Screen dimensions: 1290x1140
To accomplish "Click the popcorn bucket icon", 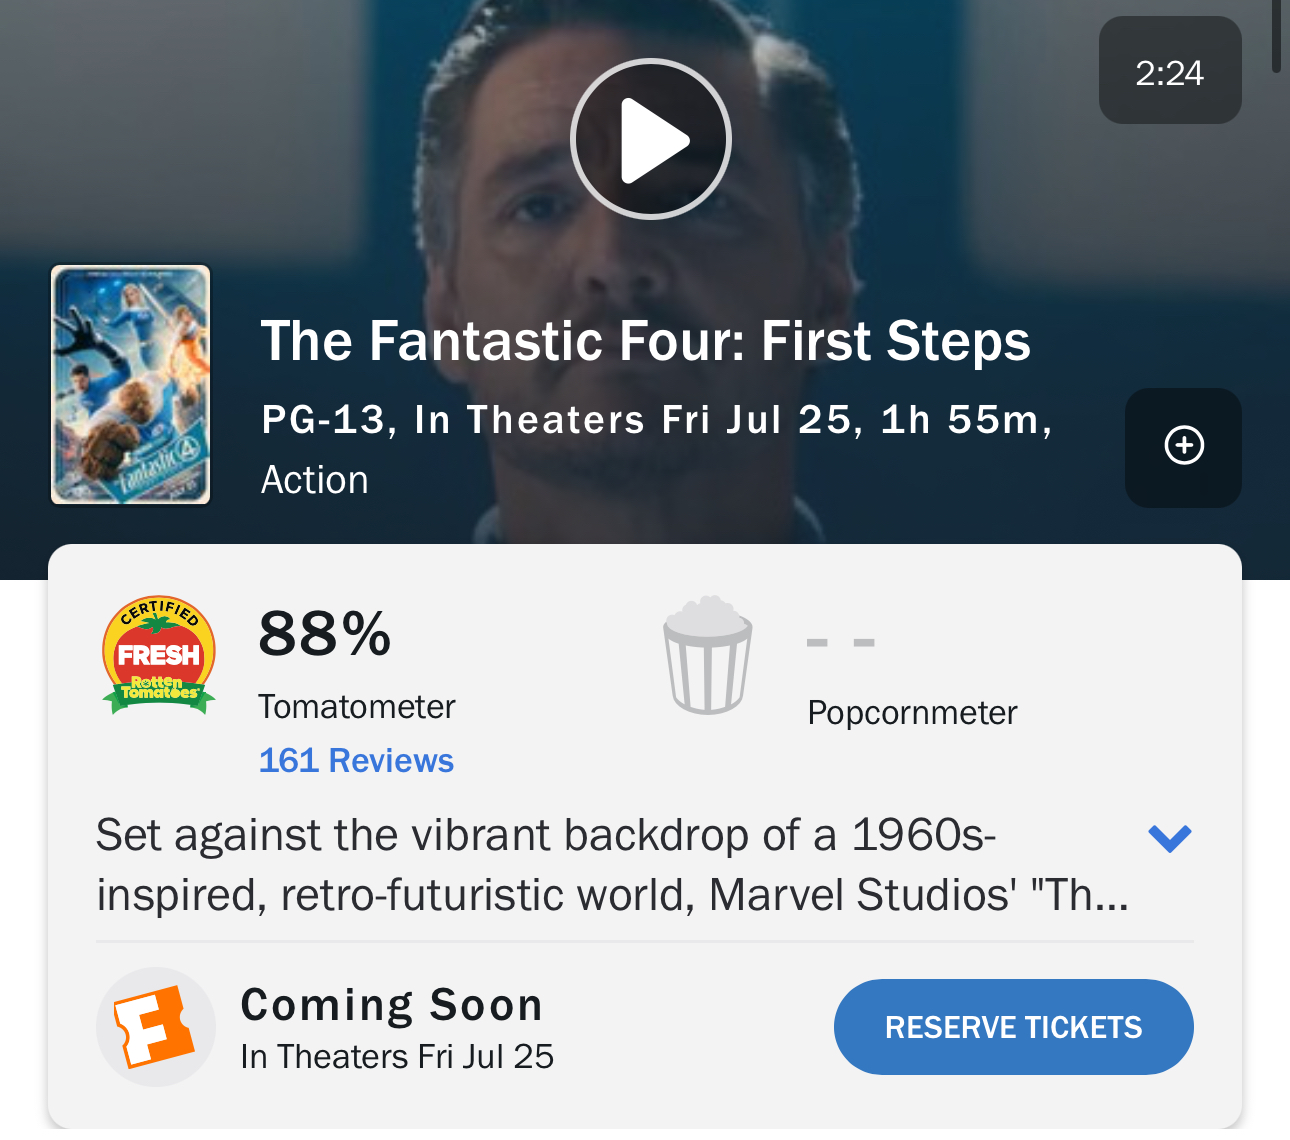I will coord(707,655).
